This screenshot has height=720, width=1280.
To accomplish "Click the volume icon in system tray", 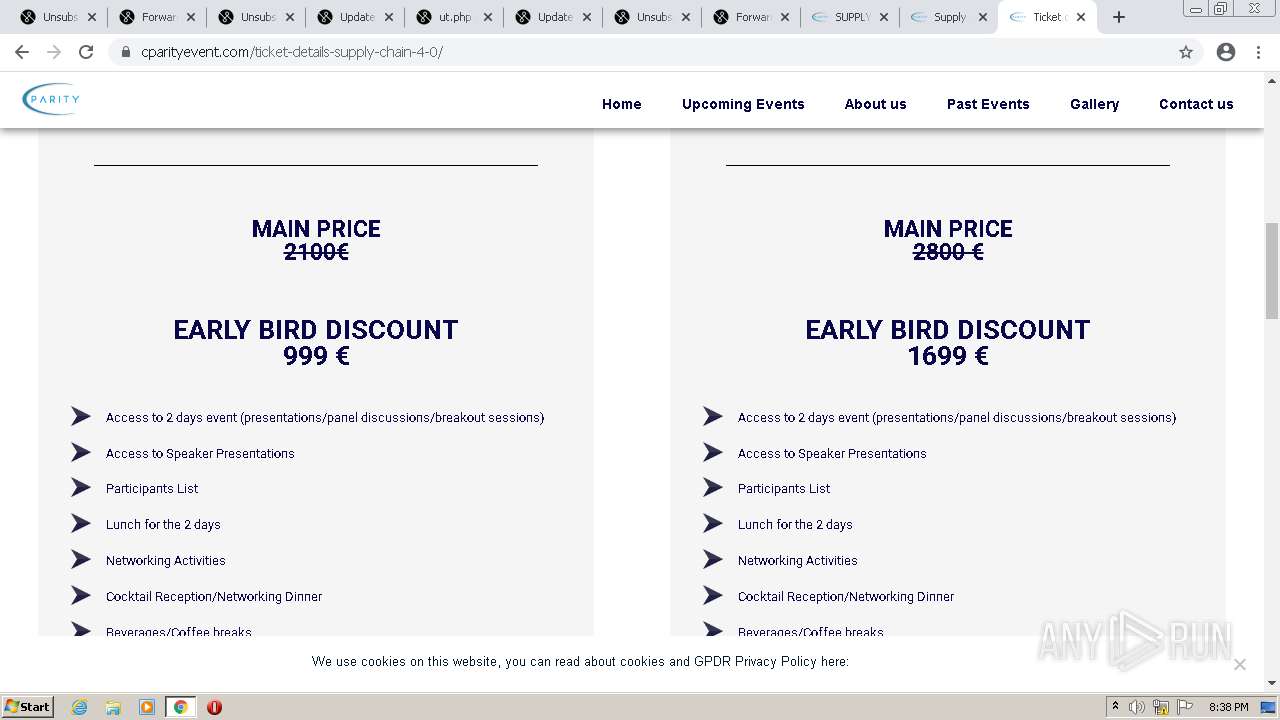I will click(1137, 707).
